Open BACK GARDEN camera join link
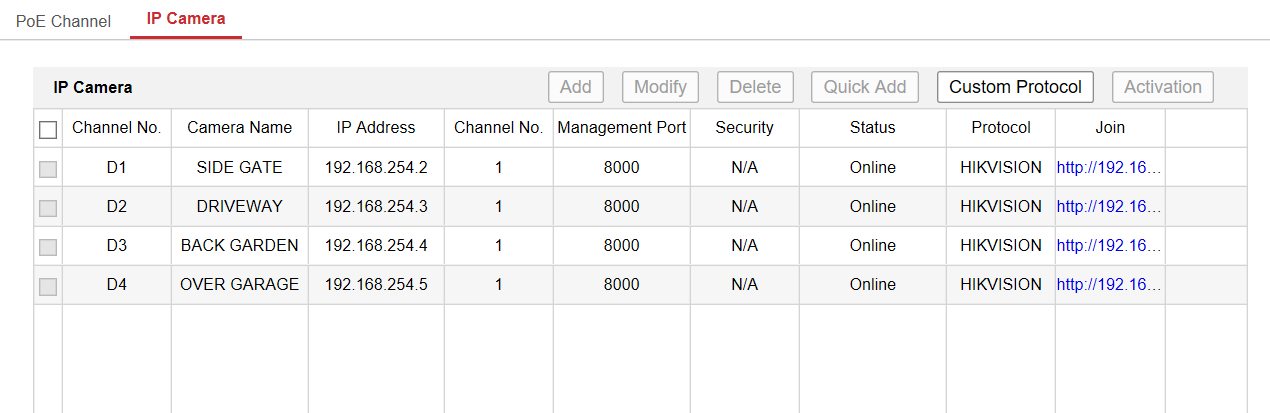The height and width of the screenshot is (413, 1270). click(1109, 246)
